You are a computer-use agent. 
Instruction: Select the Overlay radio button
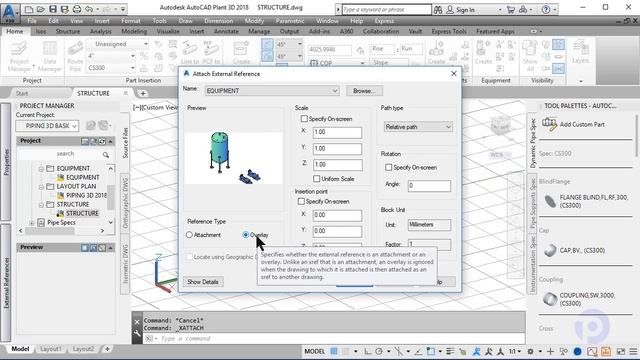click(x=245, y=235)
